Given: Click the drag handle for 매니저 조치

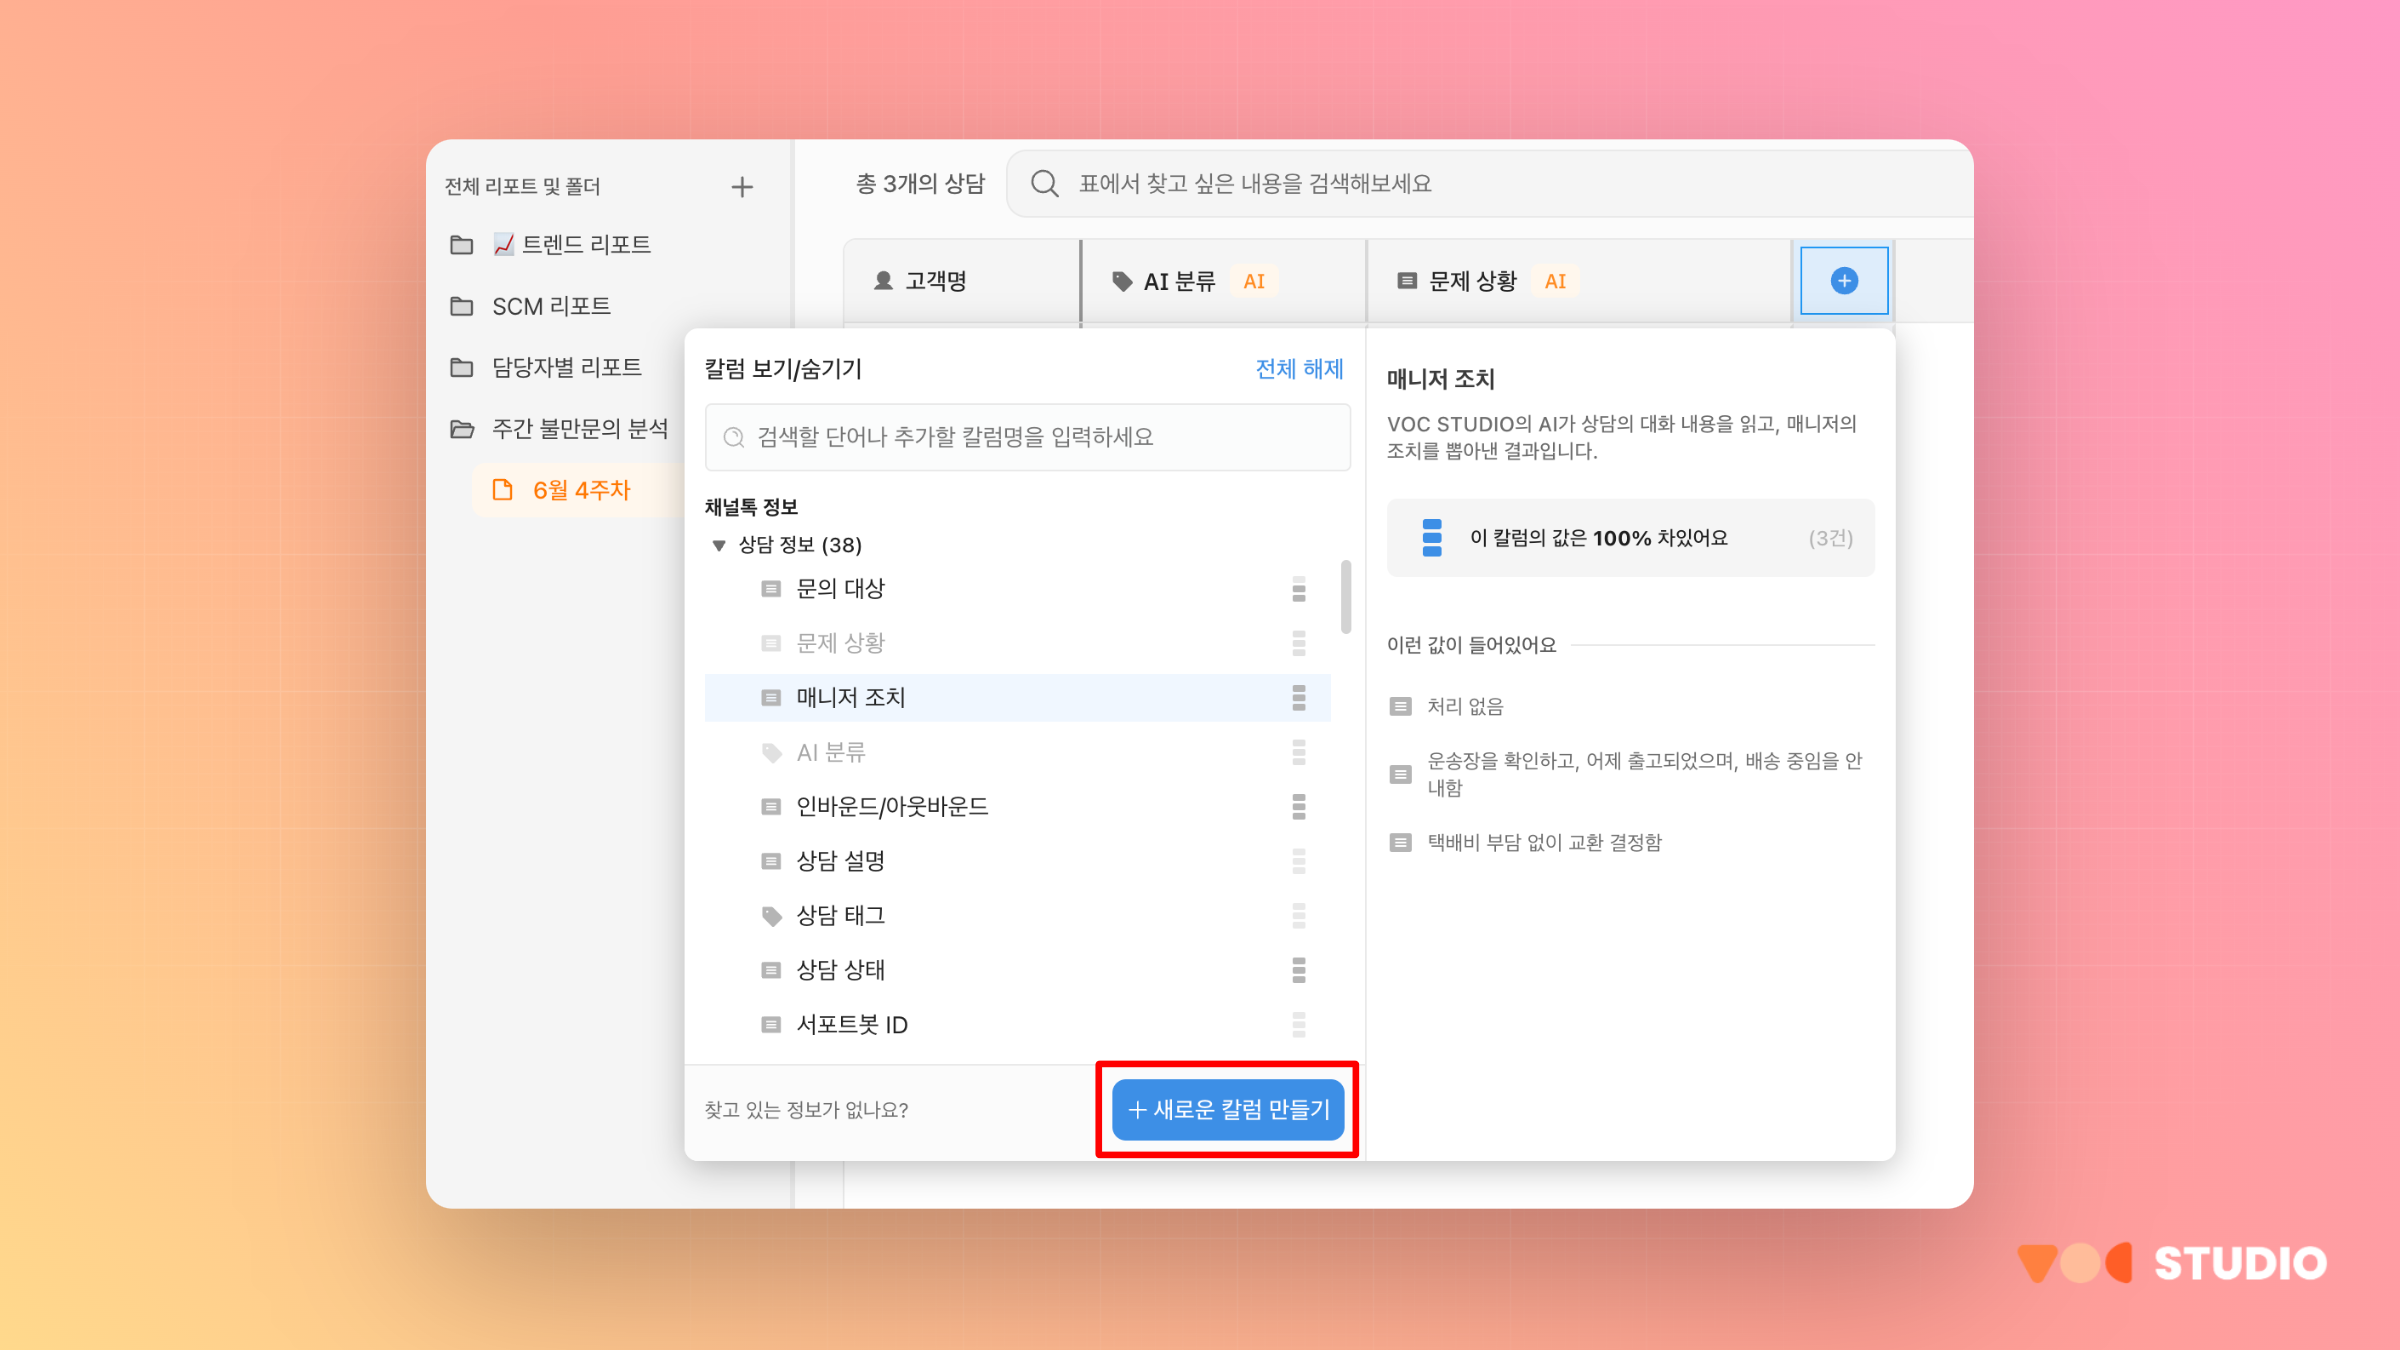Looking at the screenshot, I should [1298, 698].
